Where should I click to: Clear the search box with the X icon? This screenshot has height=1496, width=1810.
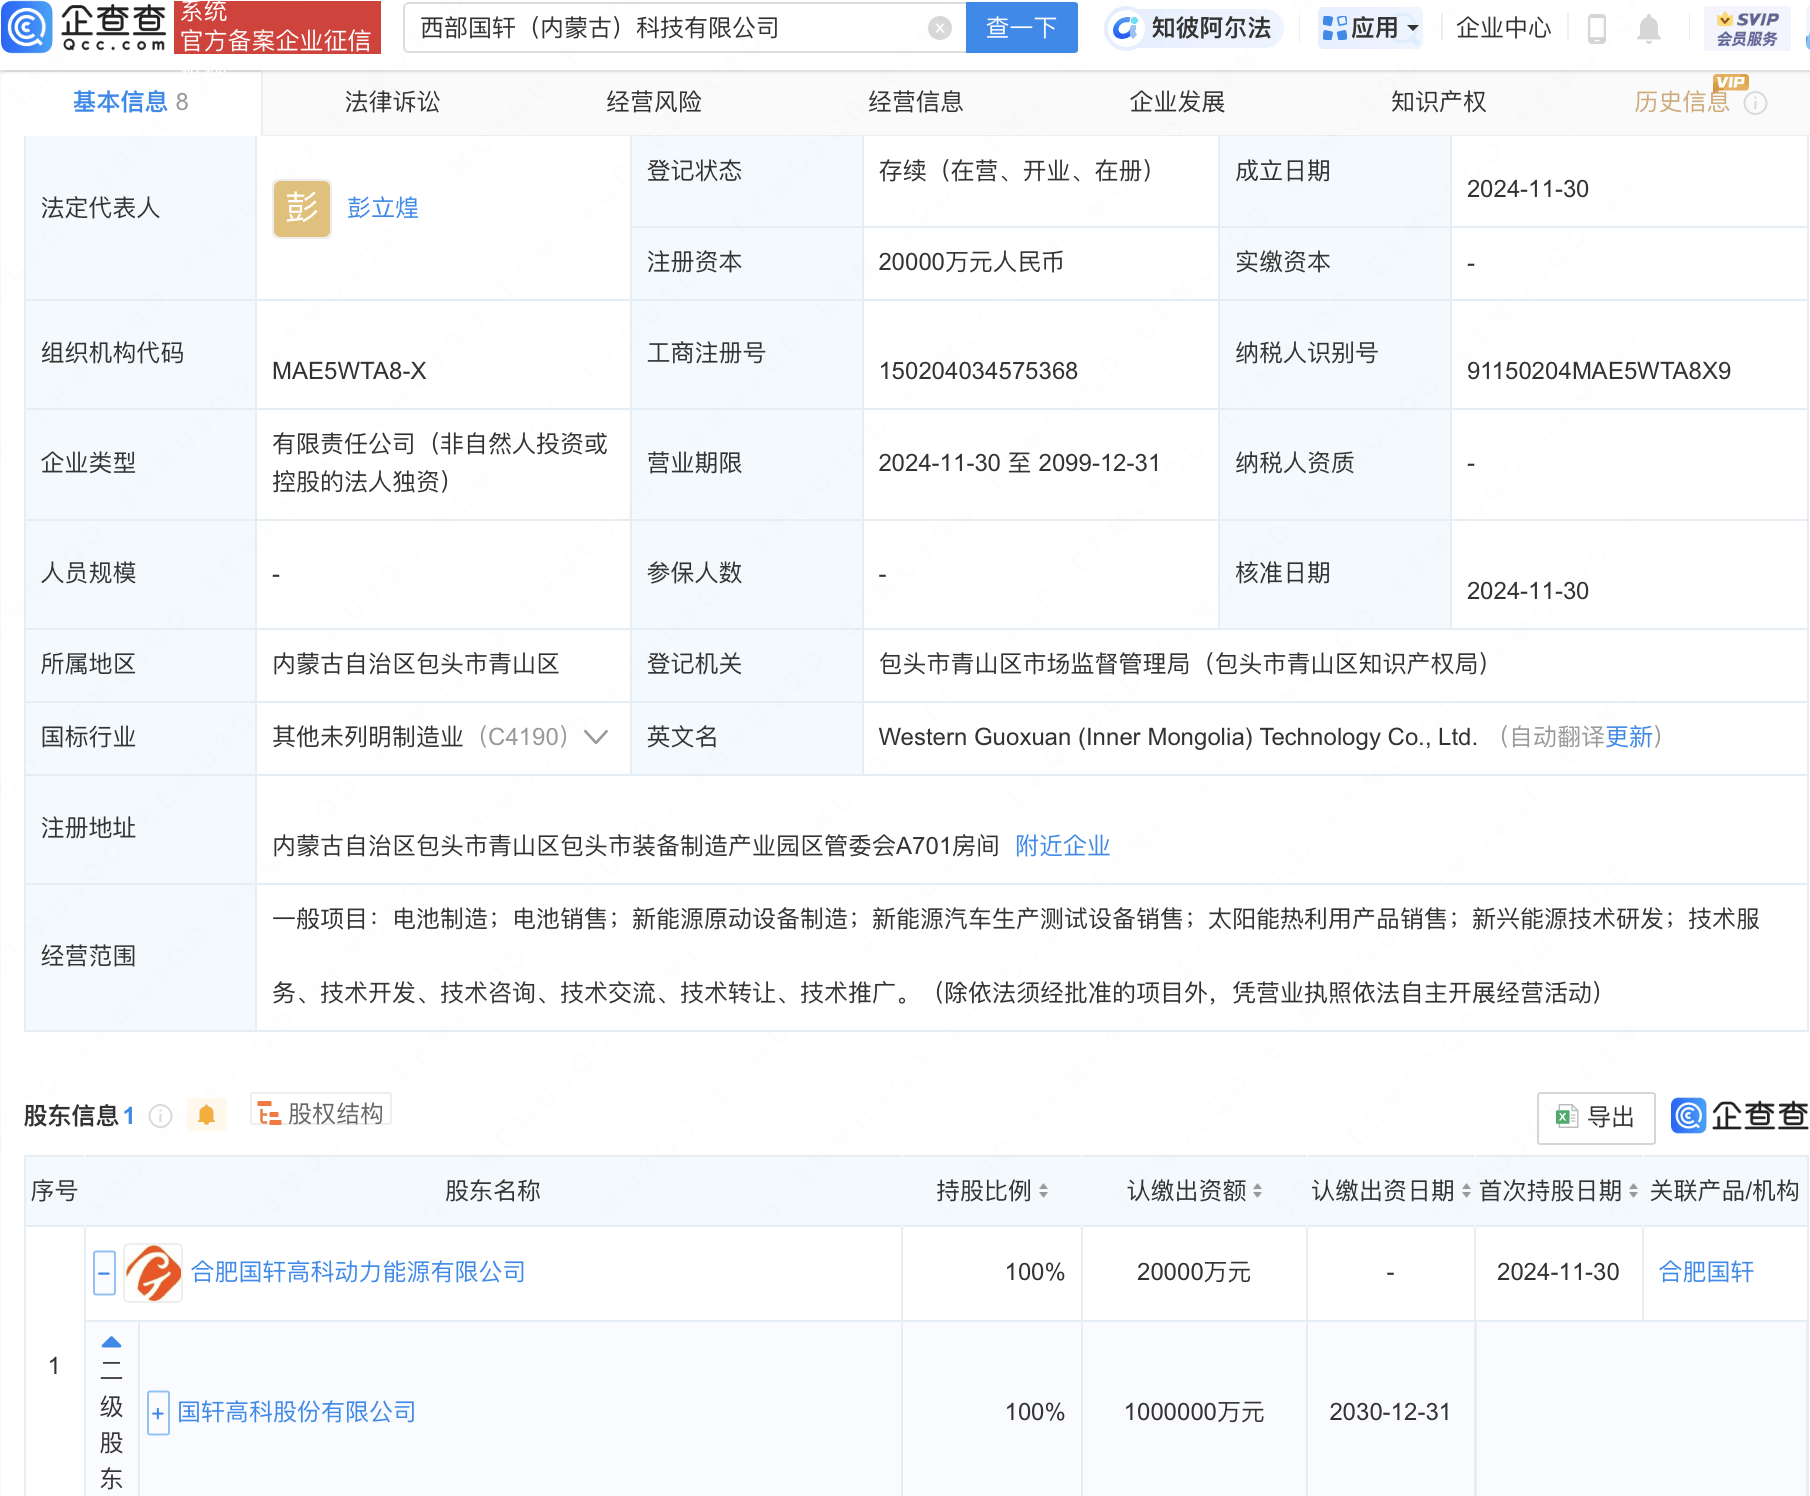click(939, 28)
